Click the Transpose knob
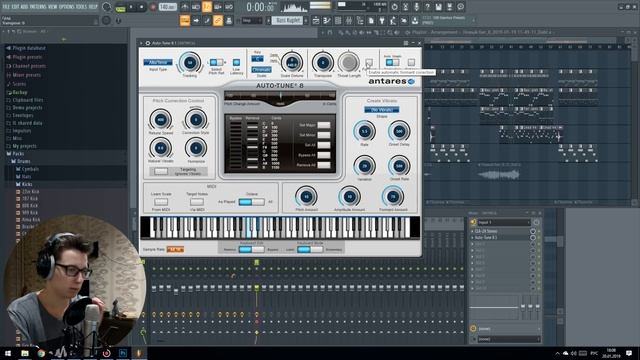640x360 pixels. point(322,63)
